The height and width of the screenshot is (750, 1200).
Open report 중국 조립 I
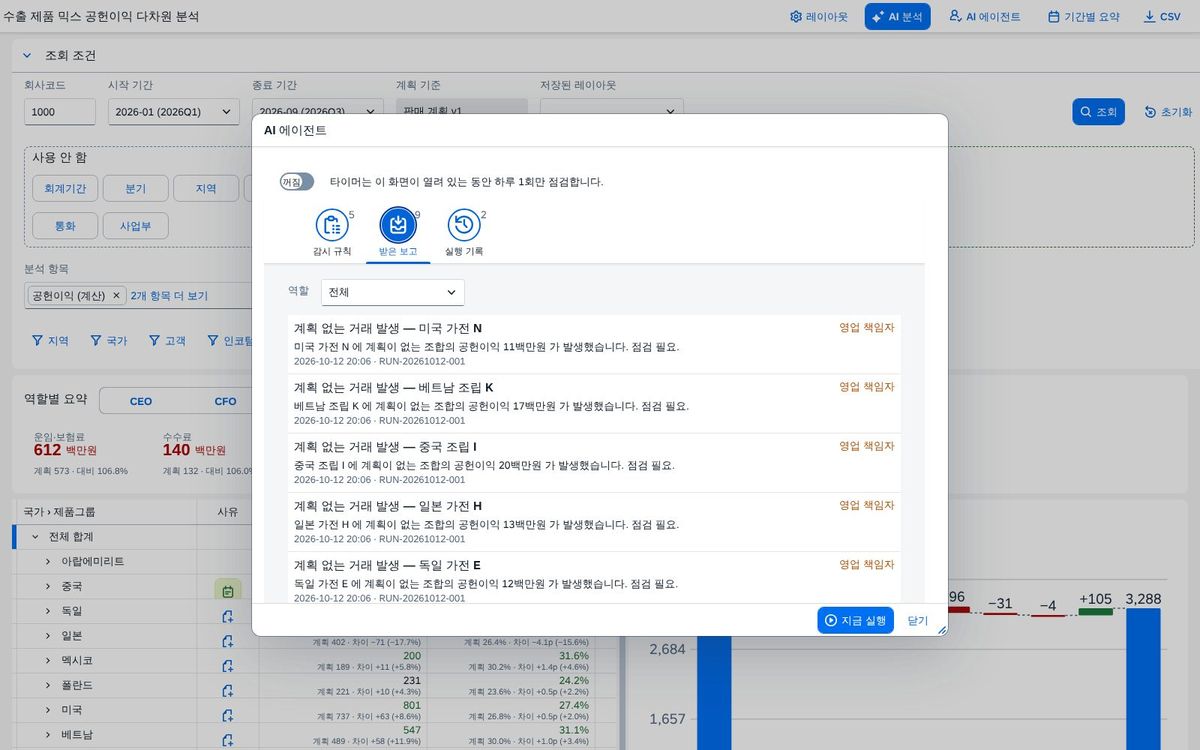594,462
